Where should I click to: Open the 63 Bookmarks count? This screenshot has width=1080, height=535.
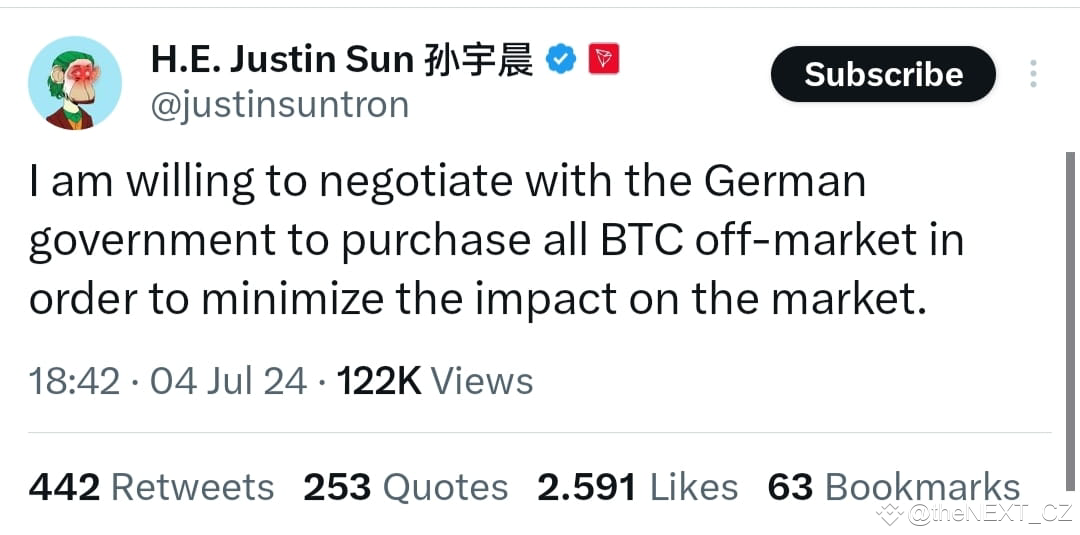click(x=893, y=487)
